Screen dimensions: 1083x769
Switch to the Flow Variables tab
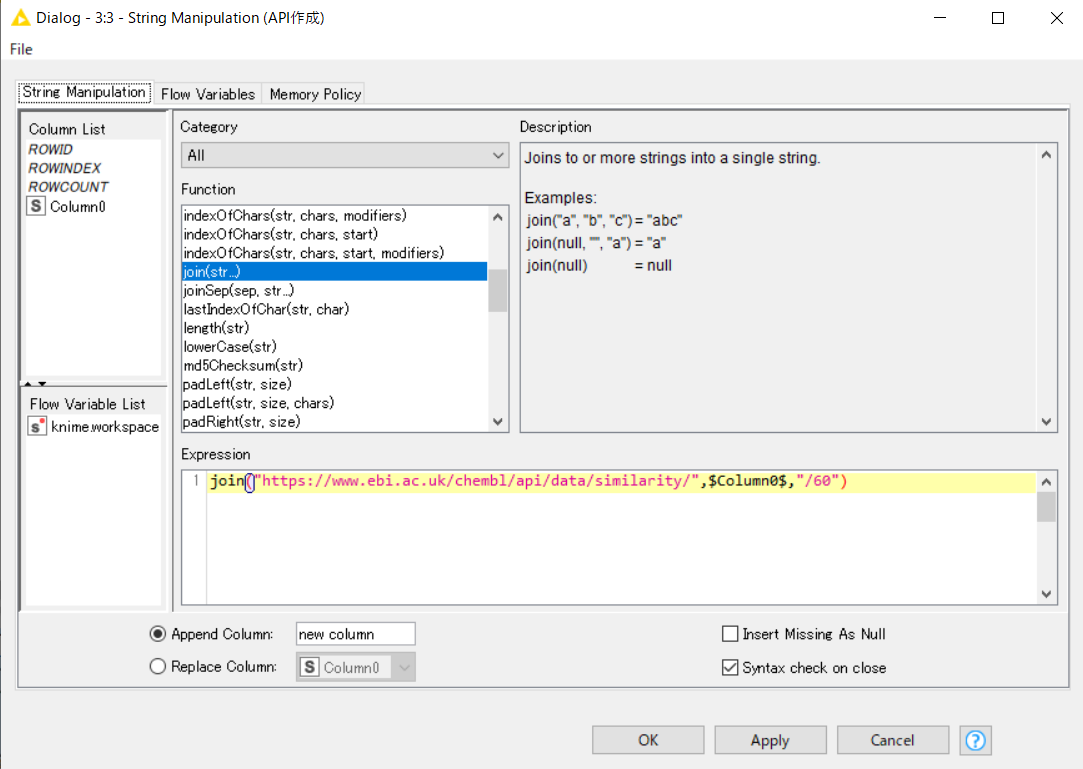[x=207, y=93]
